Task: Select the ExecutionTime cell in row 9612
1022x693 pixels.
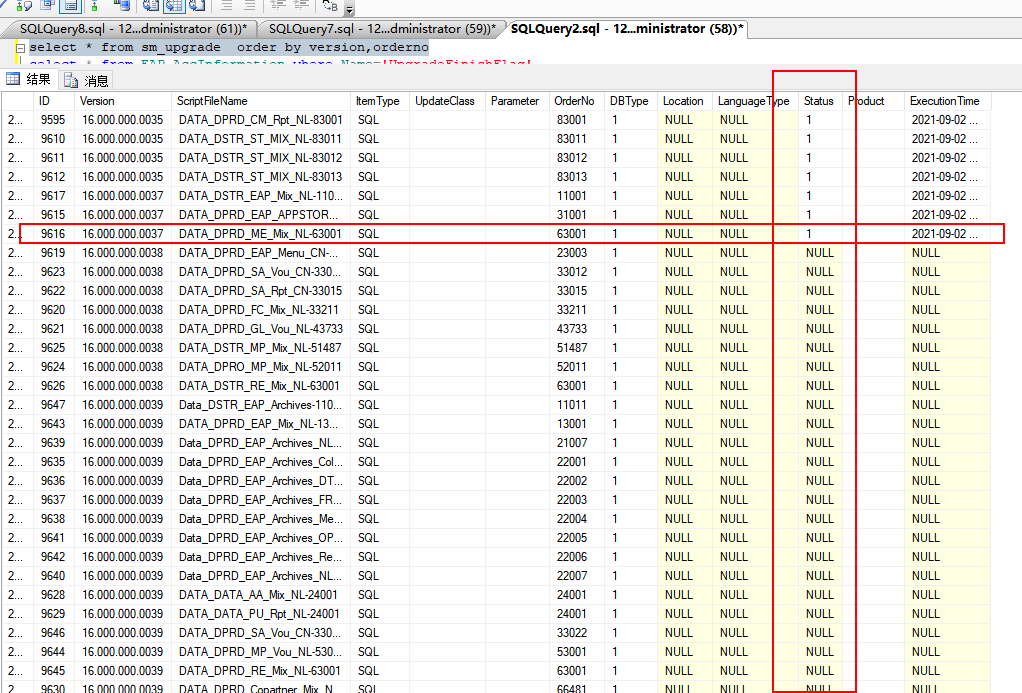Action: click(x=948, y=177)
